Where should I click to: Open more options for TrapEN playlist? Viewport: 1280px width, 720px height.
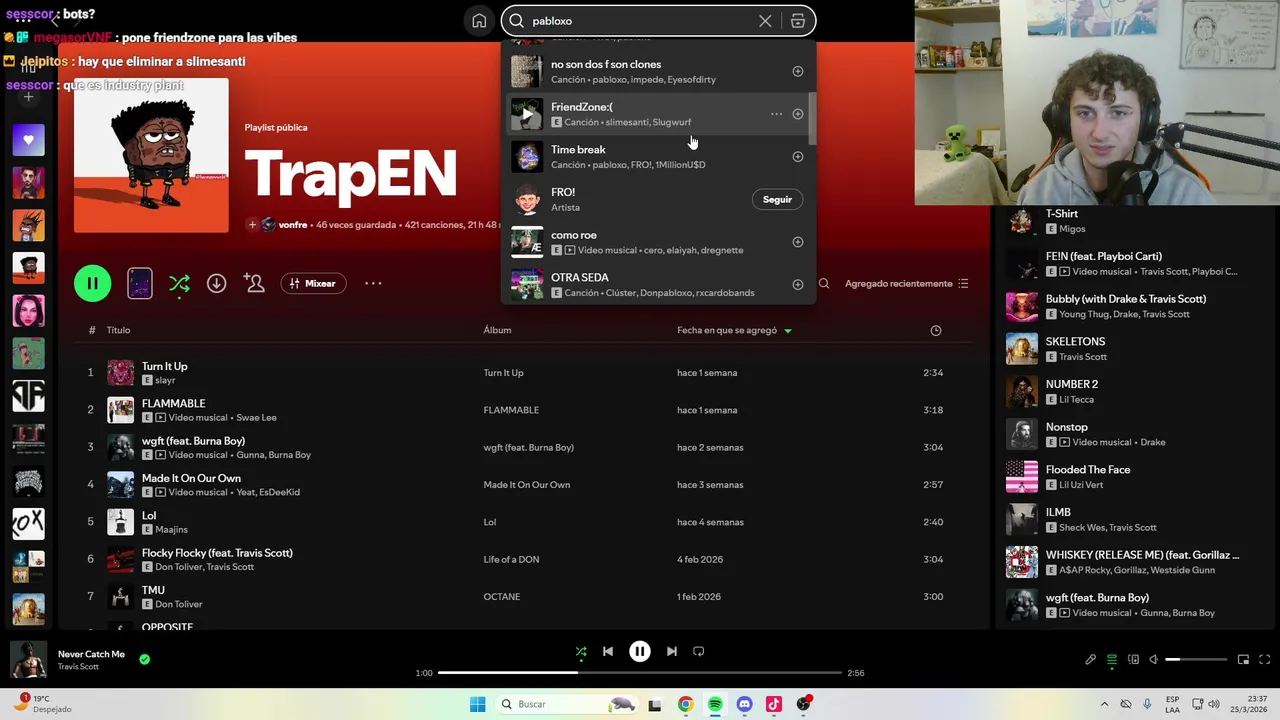(373, 284)
